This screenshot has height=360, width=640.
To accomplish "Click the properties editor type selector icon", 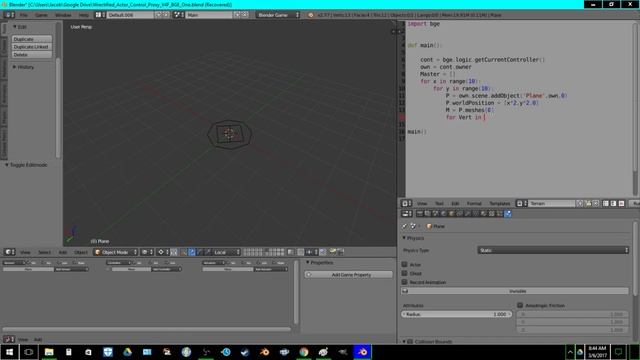I will point(407,213).
